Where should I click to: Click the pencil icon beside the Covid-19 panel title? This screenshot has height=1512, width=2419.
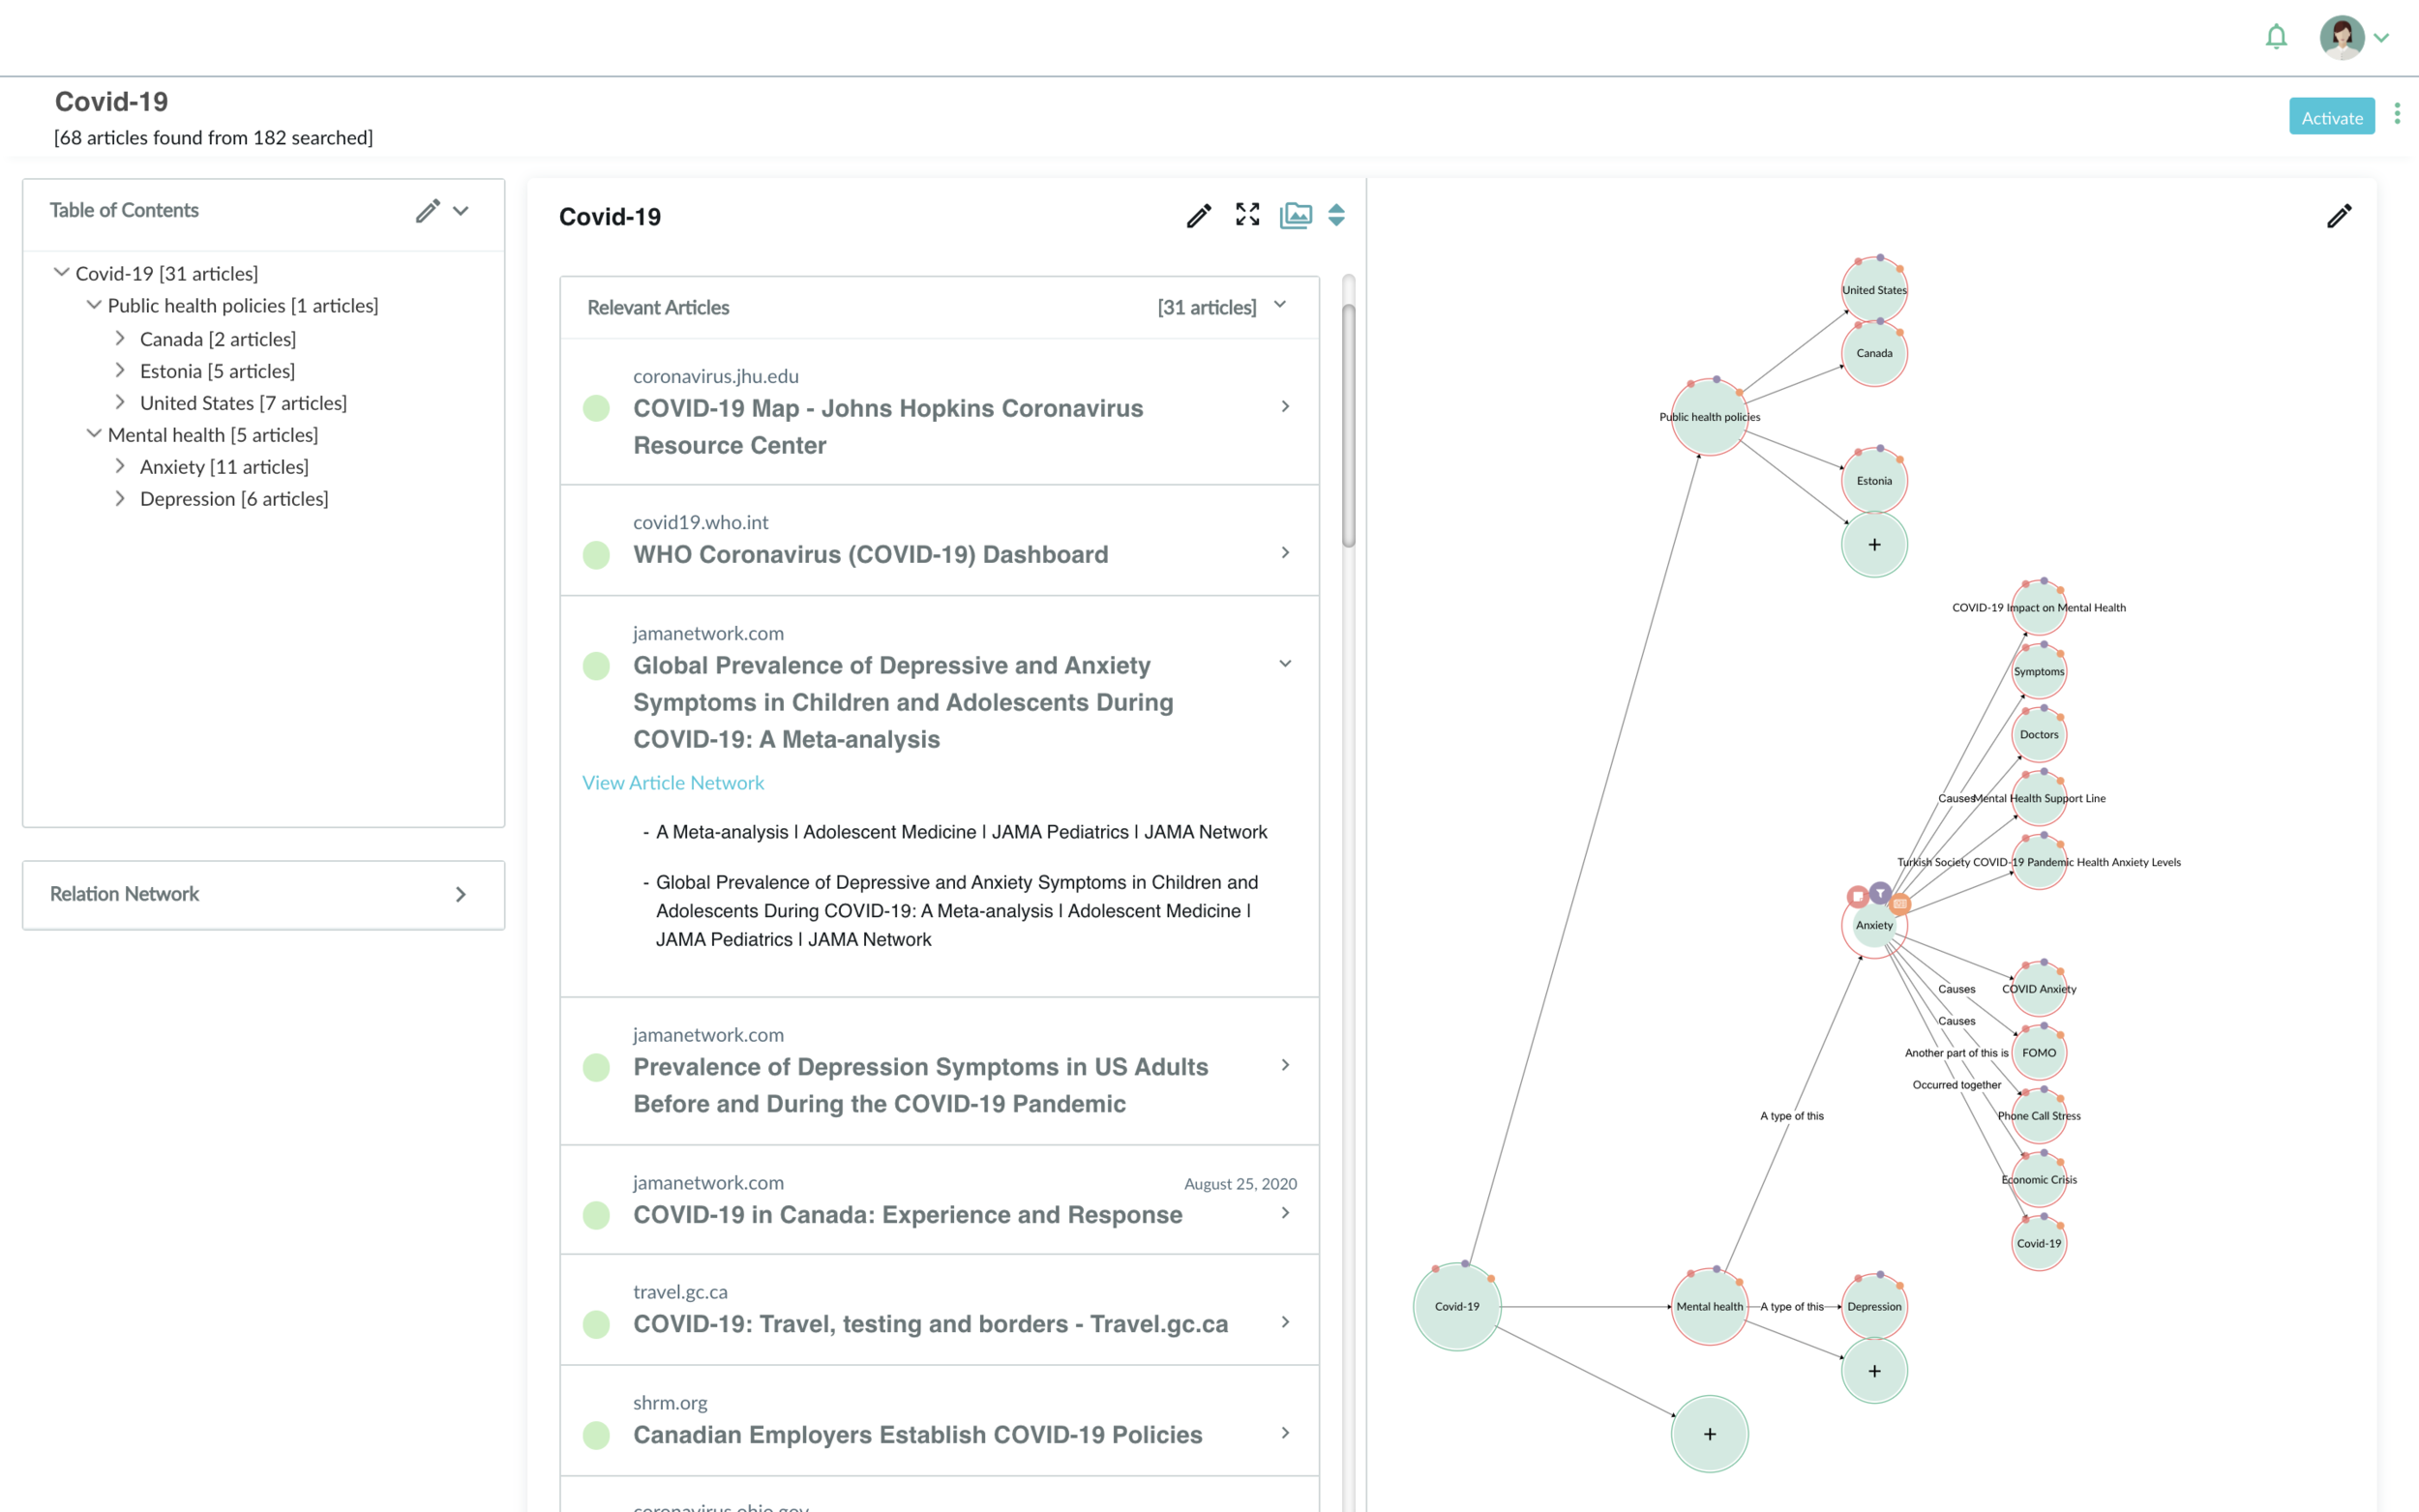click(x=1198, y=216)
